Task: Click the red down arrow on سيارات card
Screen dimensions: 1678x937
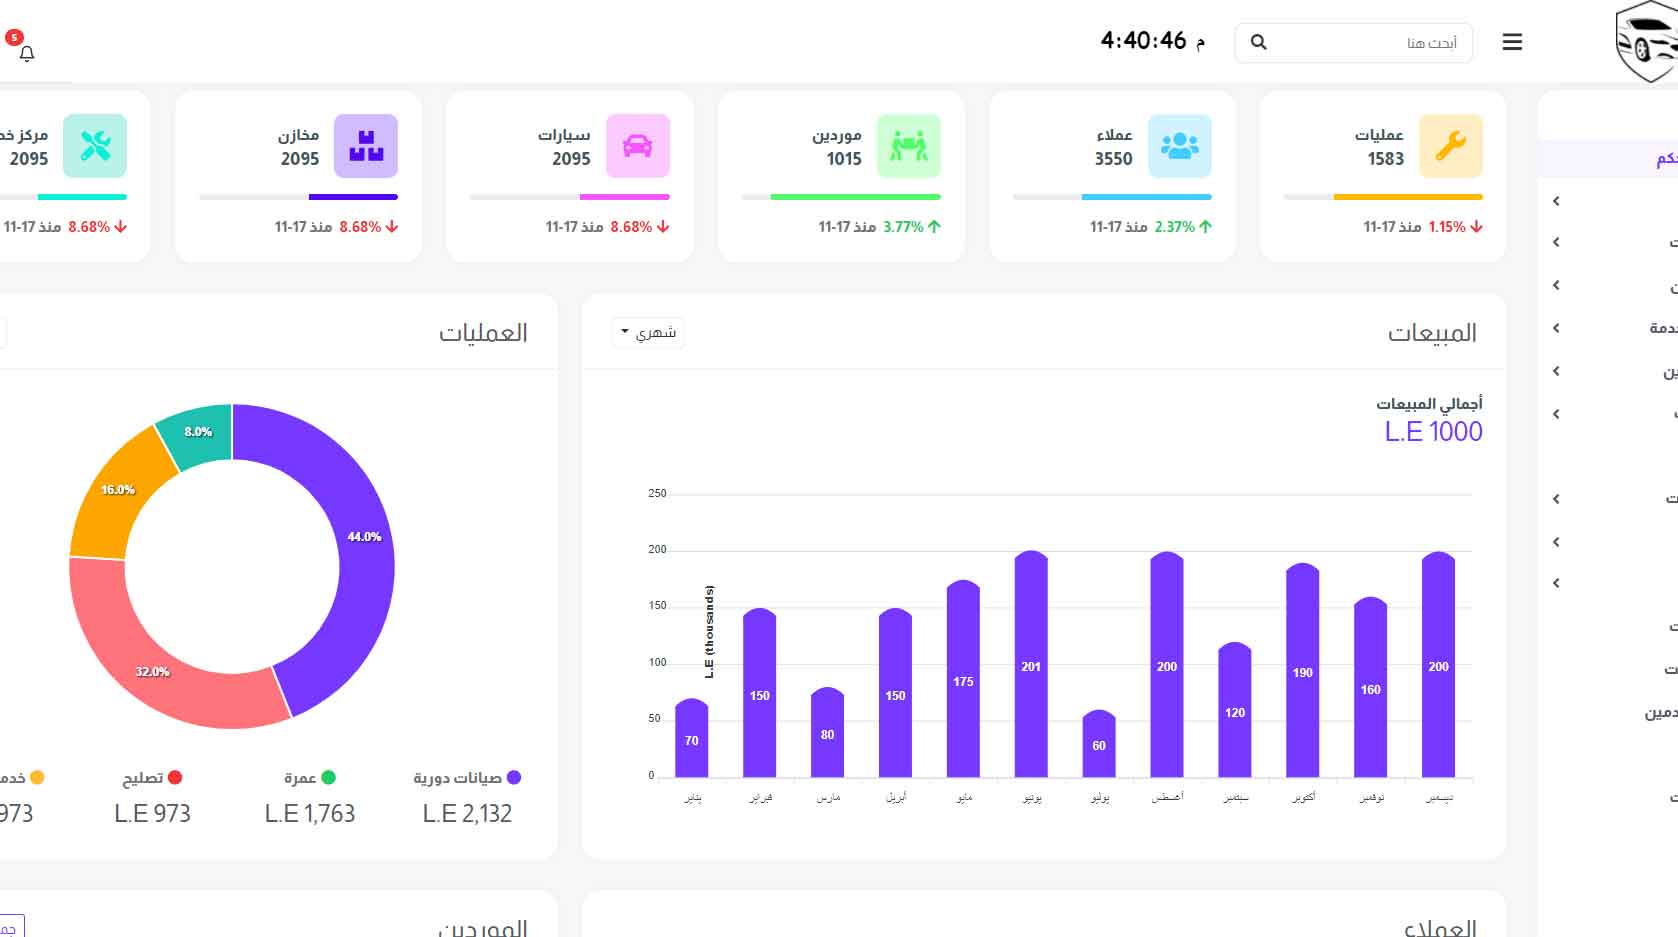Action: pos(663,227)
